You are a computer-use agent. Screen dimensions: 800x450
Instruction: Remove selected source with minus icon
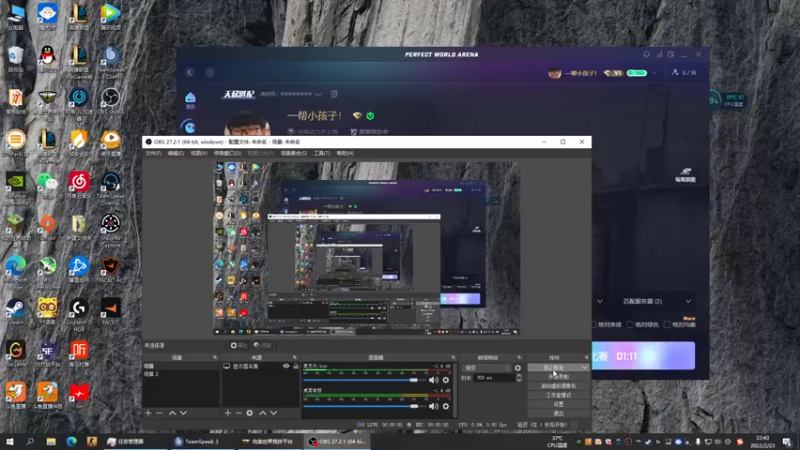click(238, 413)
